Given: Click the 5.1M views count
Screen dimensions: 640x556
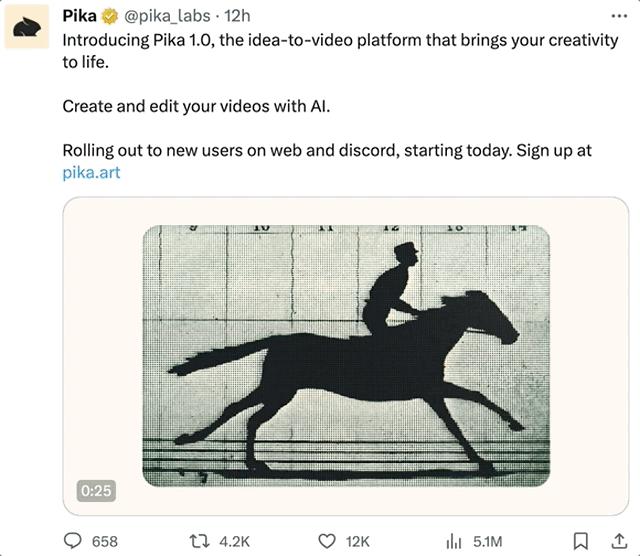Looking at the screenshot, I should pos(488,541).
